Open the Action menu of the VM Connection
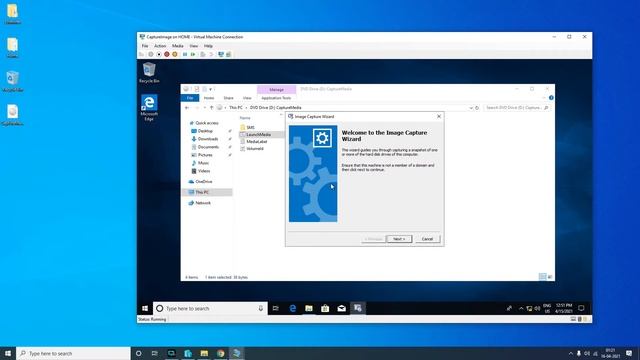 click(x=160, y=46)
